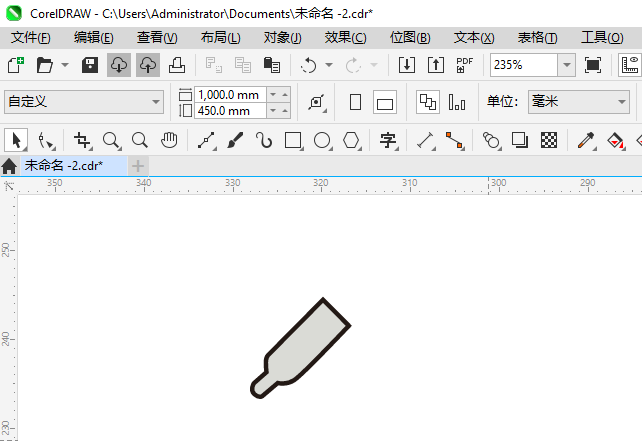642x441 pixels.
Task: Click the cloud upload icon
Action: pyautogui.click(x=148, y=65)
